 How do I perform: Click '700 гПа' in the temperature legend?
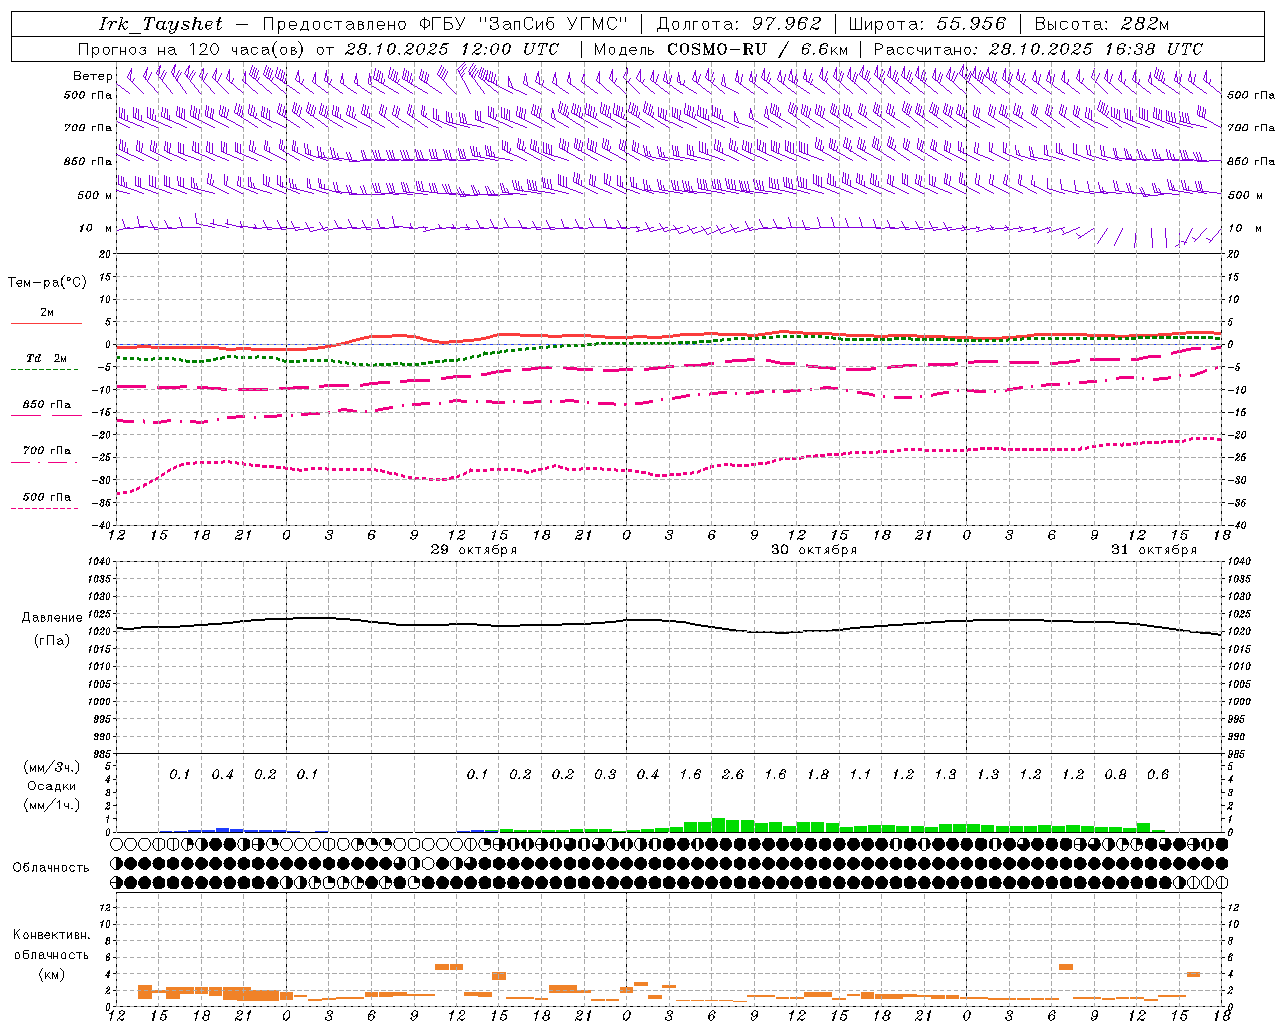point(47,451)
